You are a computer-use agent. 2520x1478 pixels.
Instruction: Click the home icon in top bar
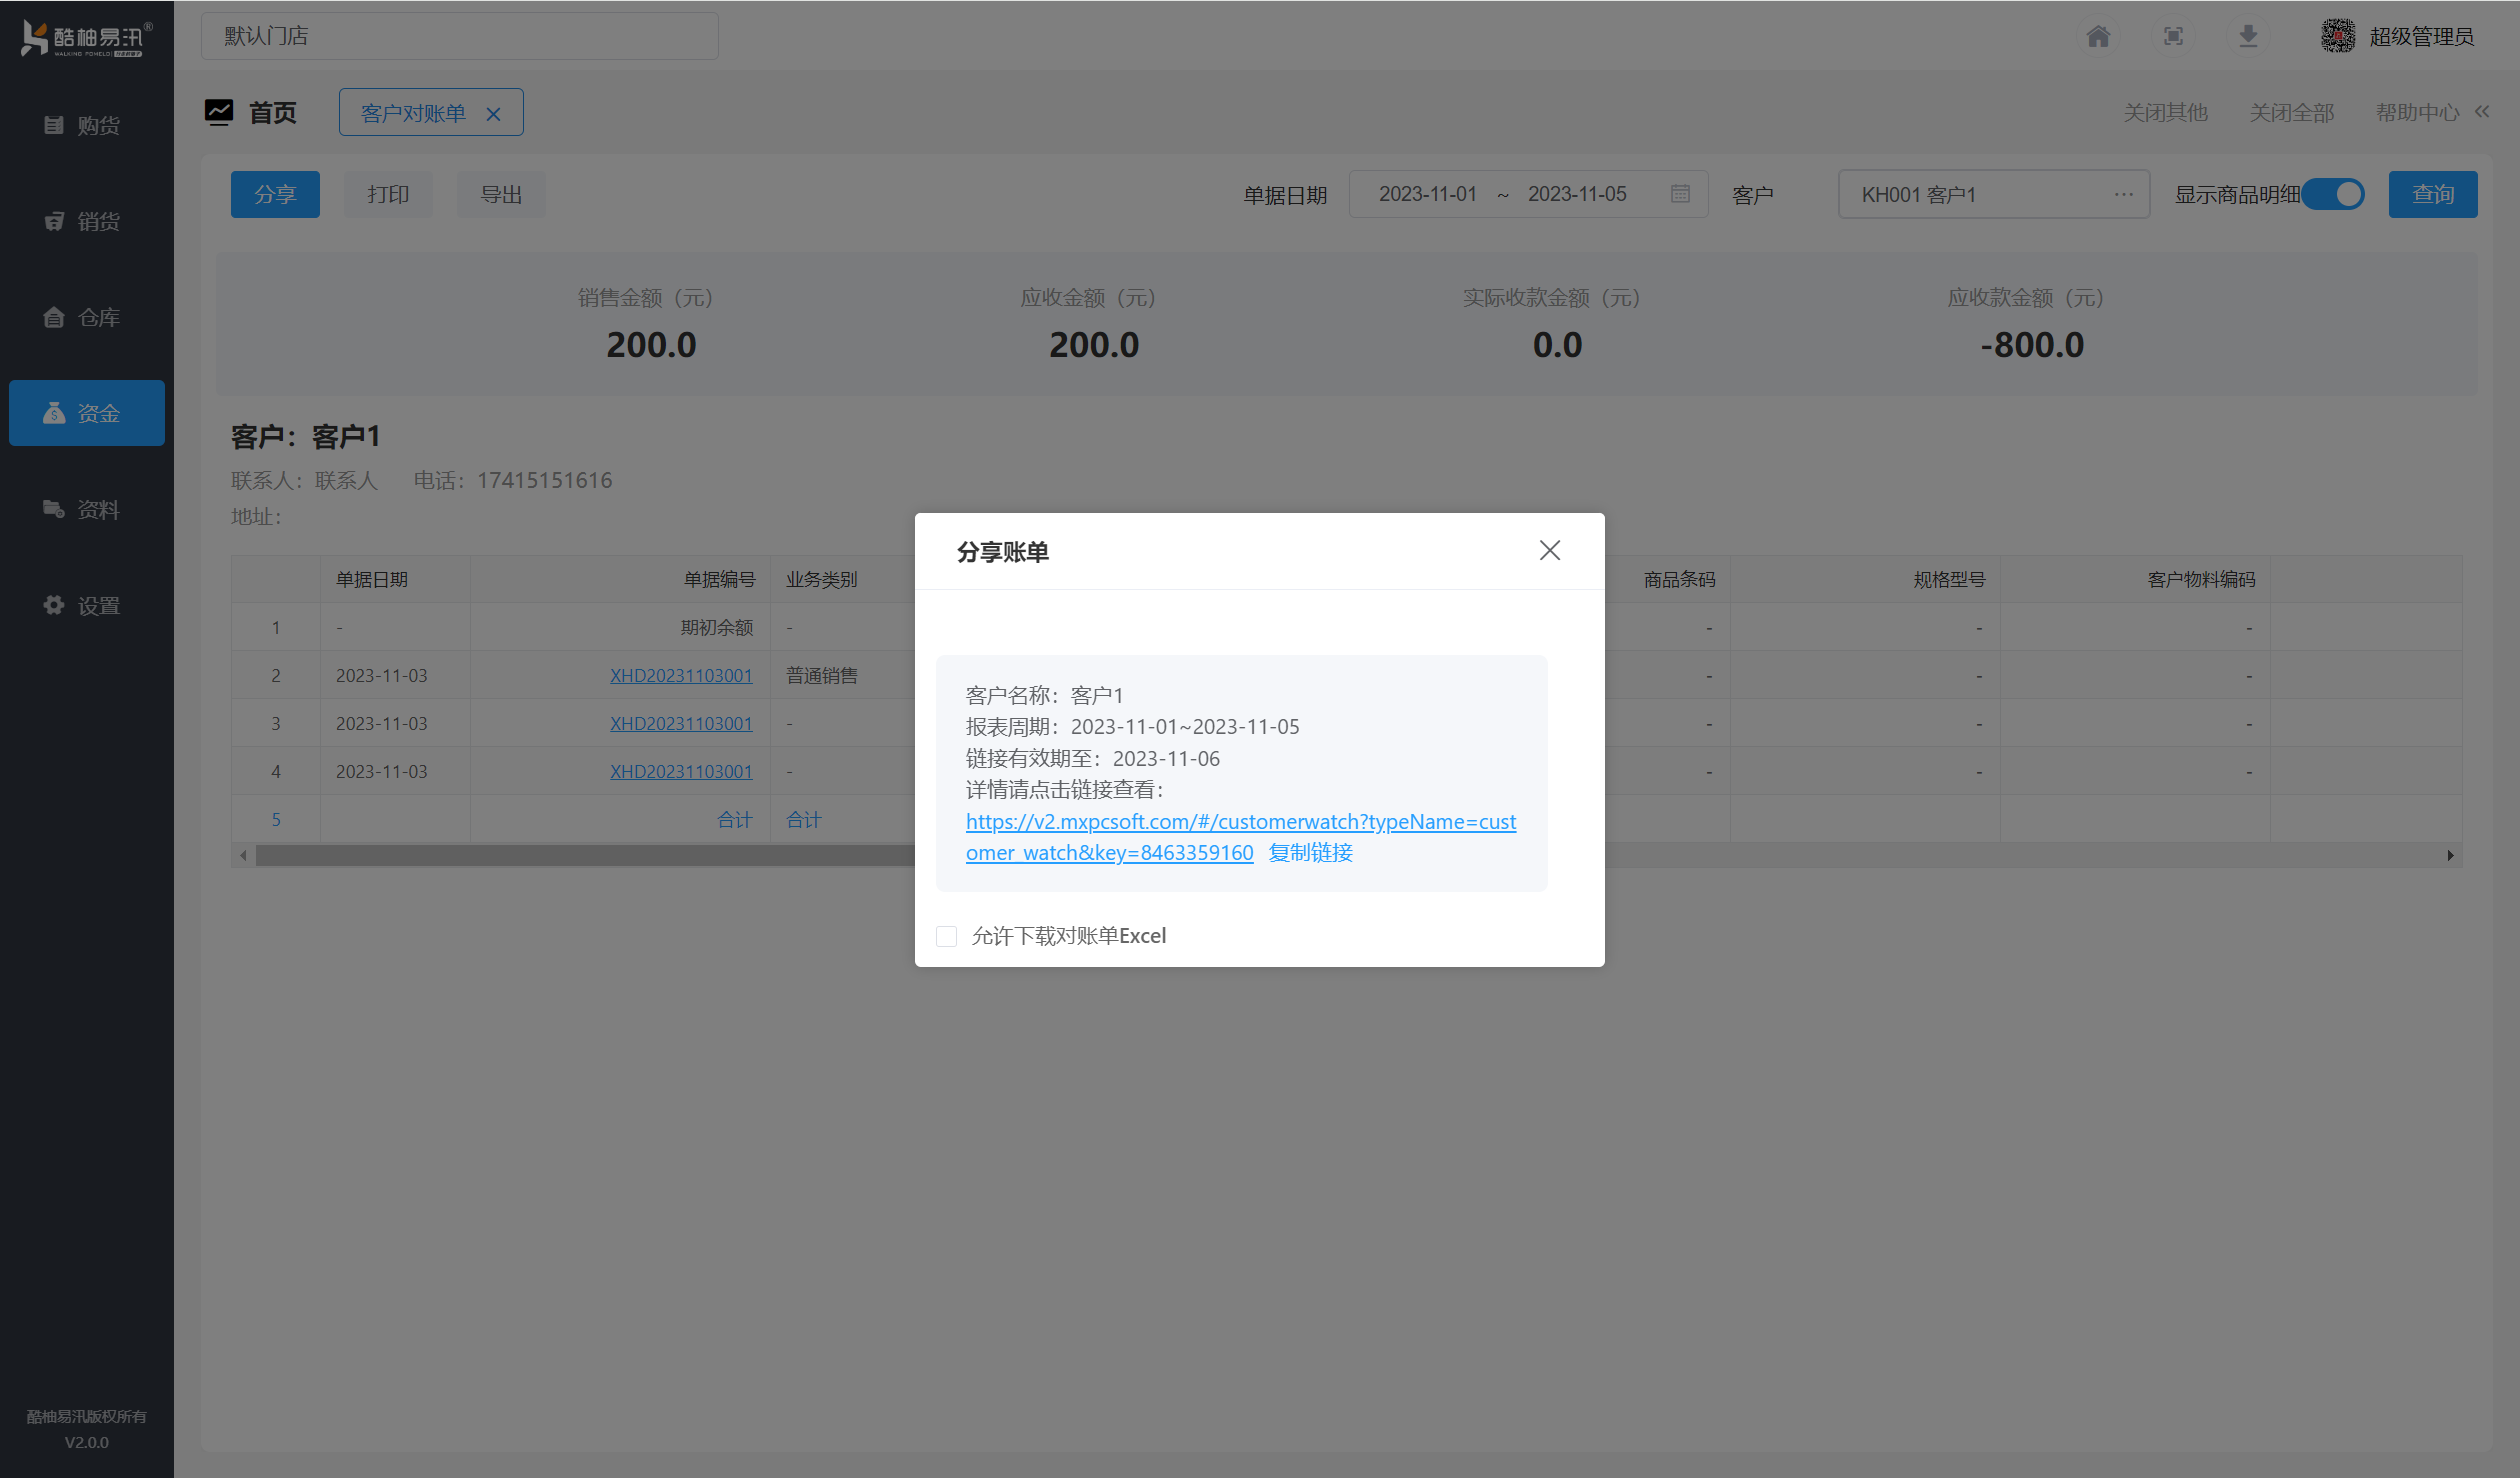[x=2098, y=37]
